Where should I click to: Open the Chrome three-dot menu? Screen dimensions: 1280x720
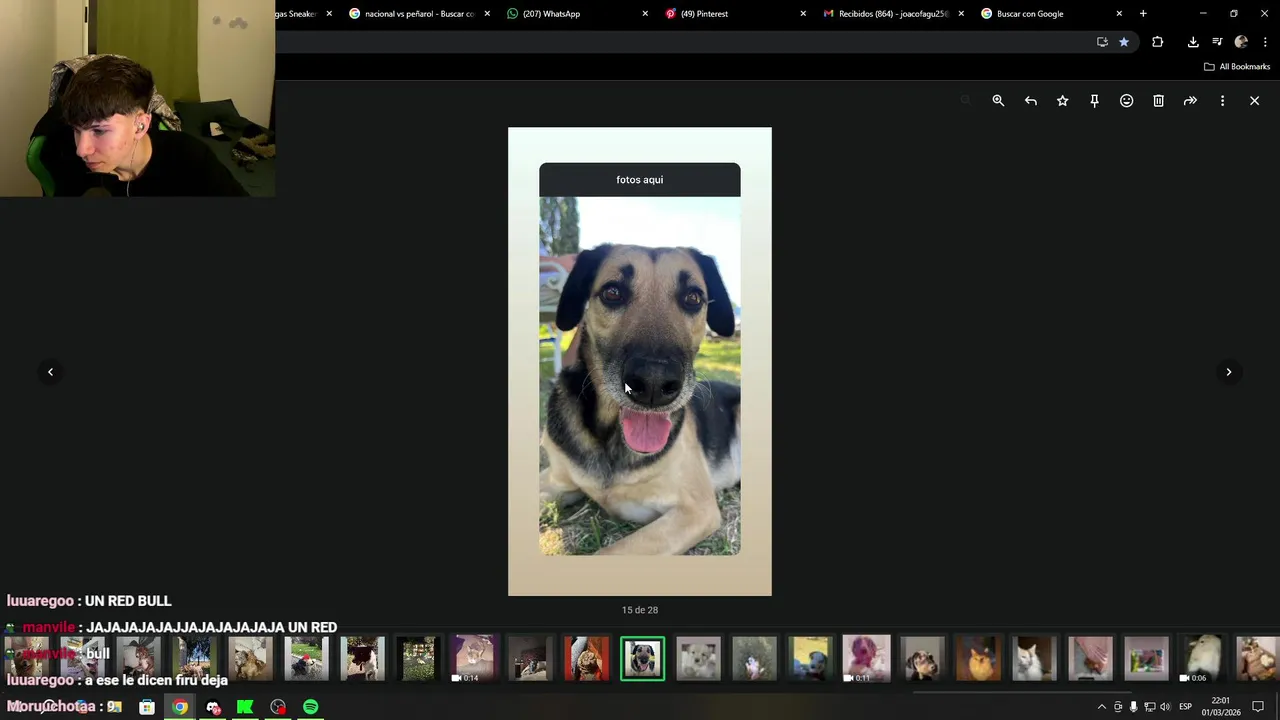pos(1265,42)
